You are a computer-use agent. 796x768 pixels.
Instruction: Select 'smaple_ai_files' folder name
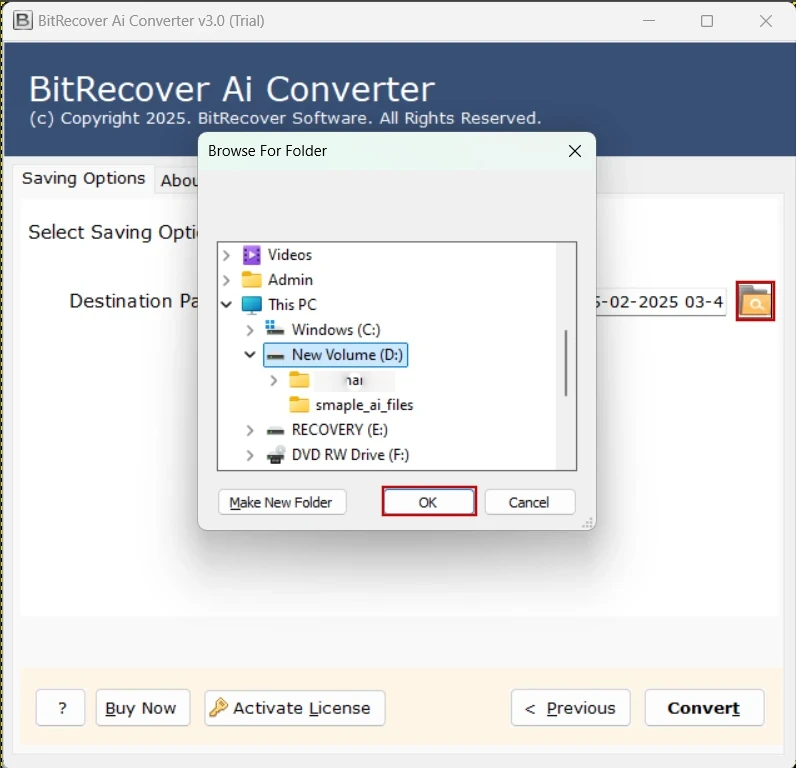click(x=364, y=405)
